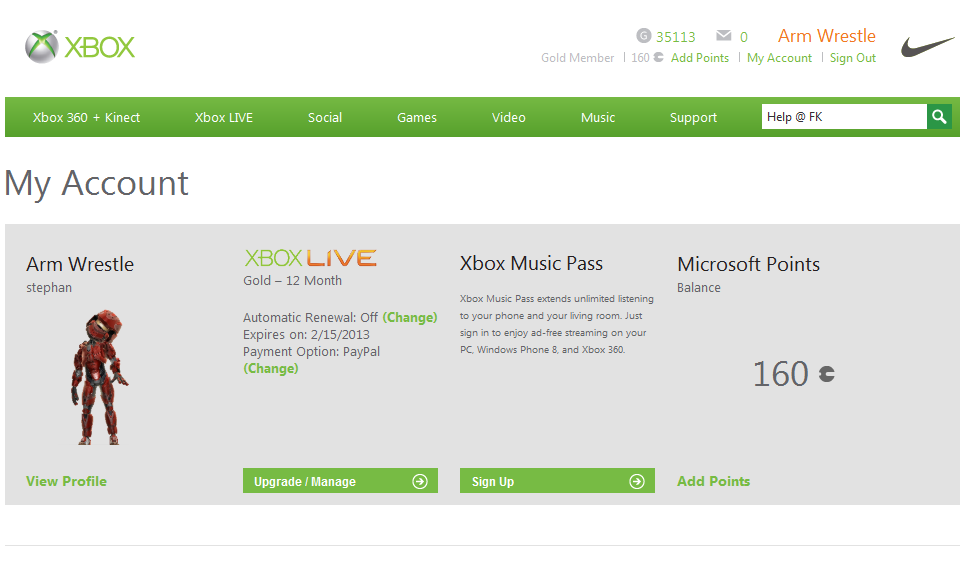The width and height of the screenshot is (965, 563).
Task: Open My Account link in header
Action: (779, 57)
